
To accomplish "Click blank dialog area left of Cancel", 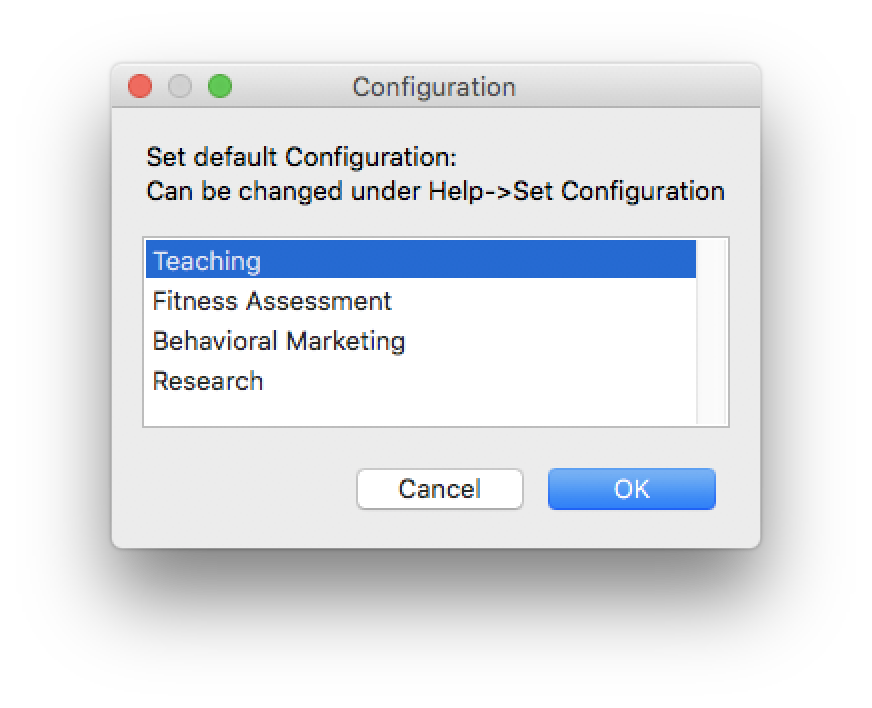I will pyautogui.click(x=240, y=489).
